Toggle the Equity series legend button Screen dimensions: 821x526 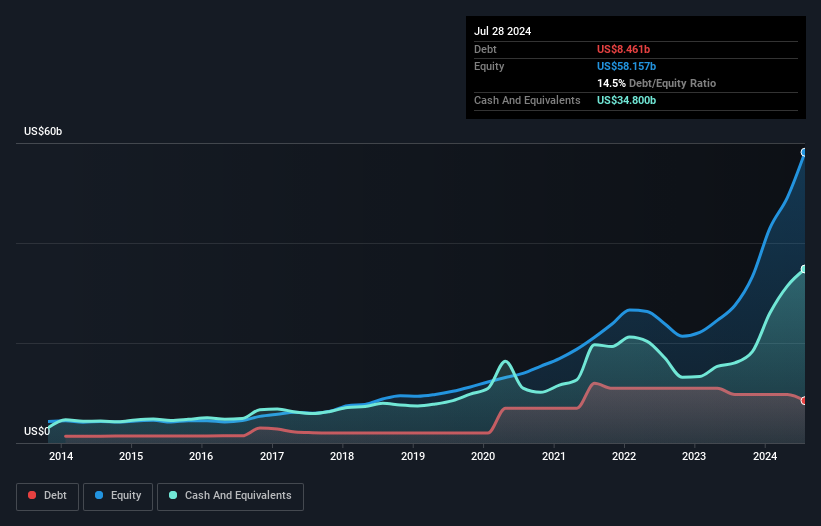coord(118,496)
